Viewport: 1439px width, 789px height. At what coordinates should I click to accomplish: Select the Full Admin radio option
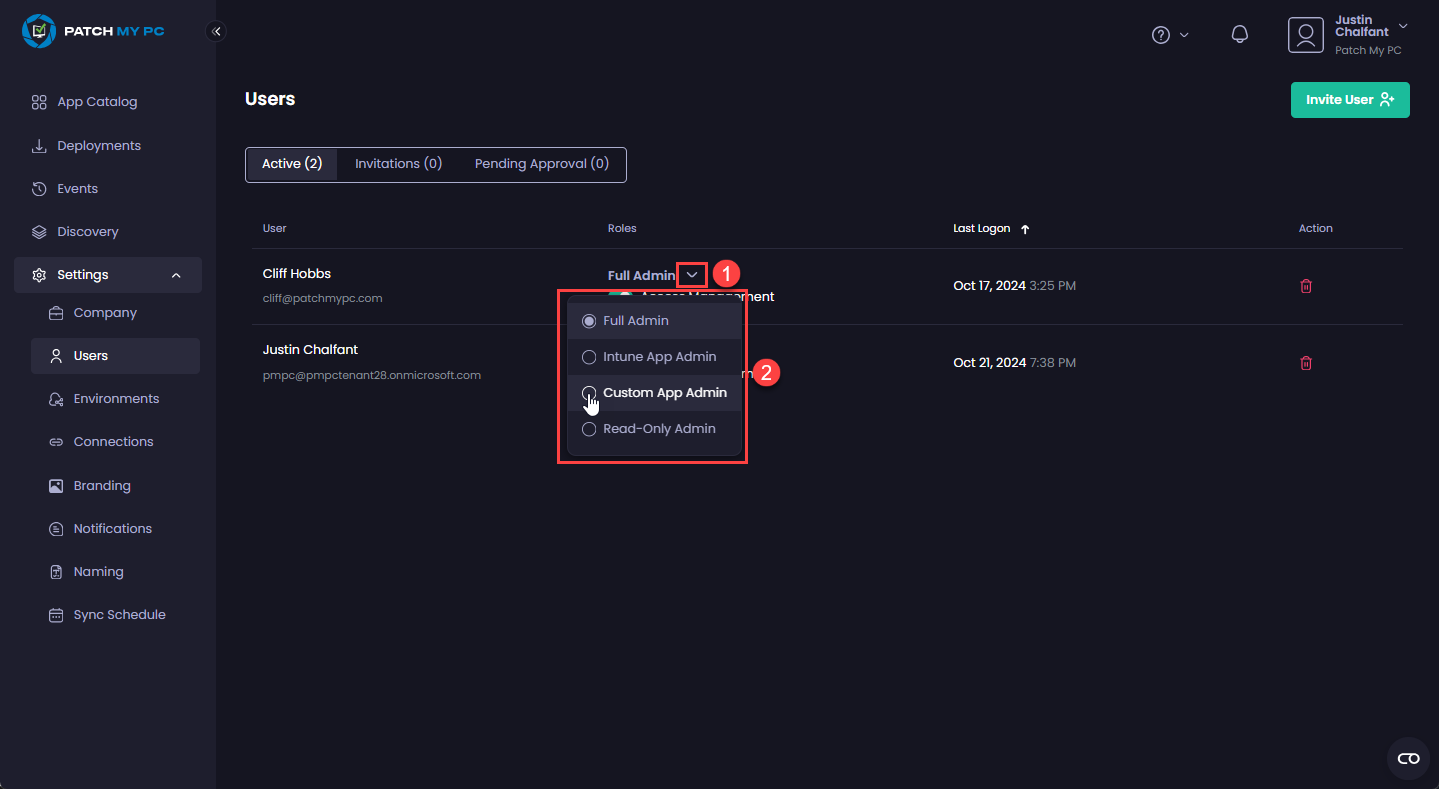coord(589,321)
